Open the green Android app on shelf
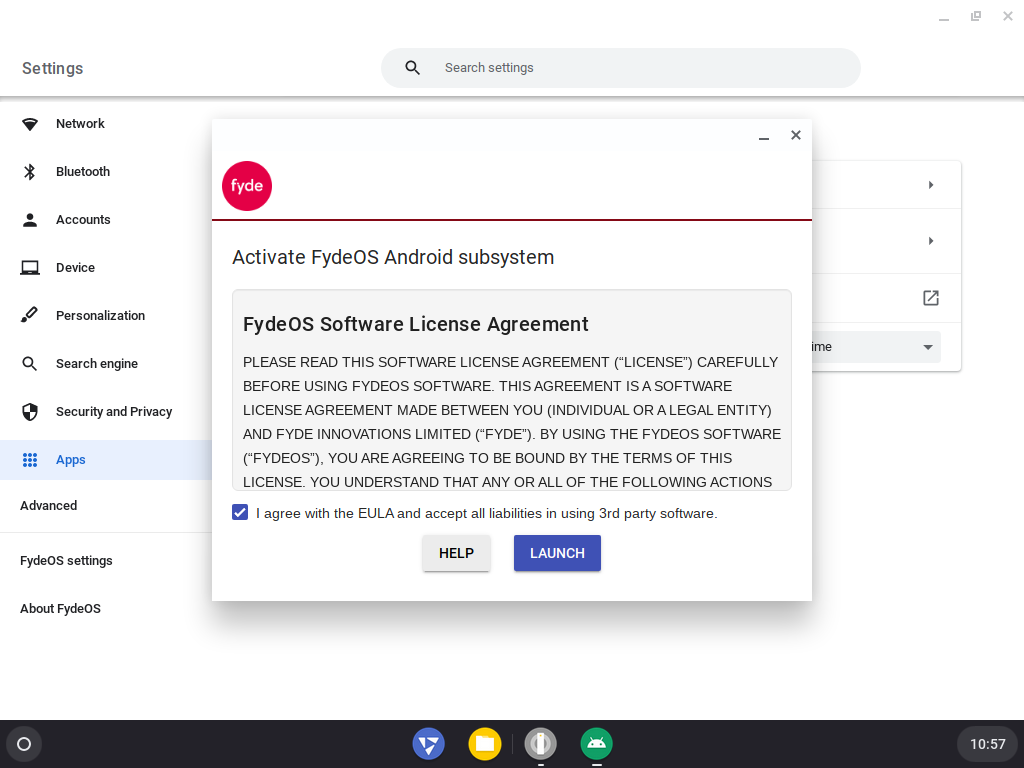The image size is (1024, 768). (596, 744)
